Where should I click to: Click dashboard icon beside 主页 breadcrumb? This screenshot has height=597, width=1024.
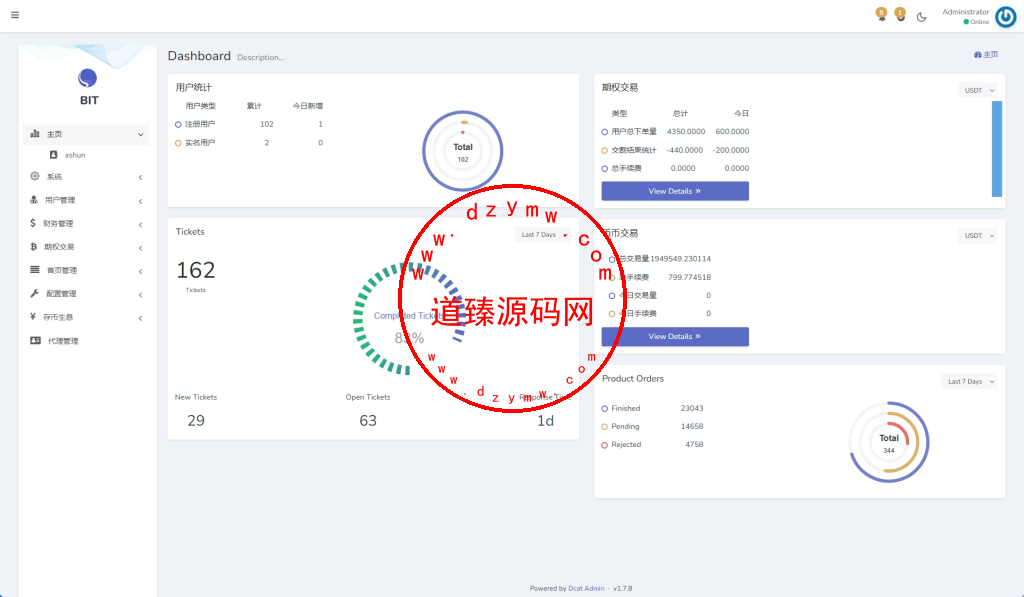coord(978,55)
